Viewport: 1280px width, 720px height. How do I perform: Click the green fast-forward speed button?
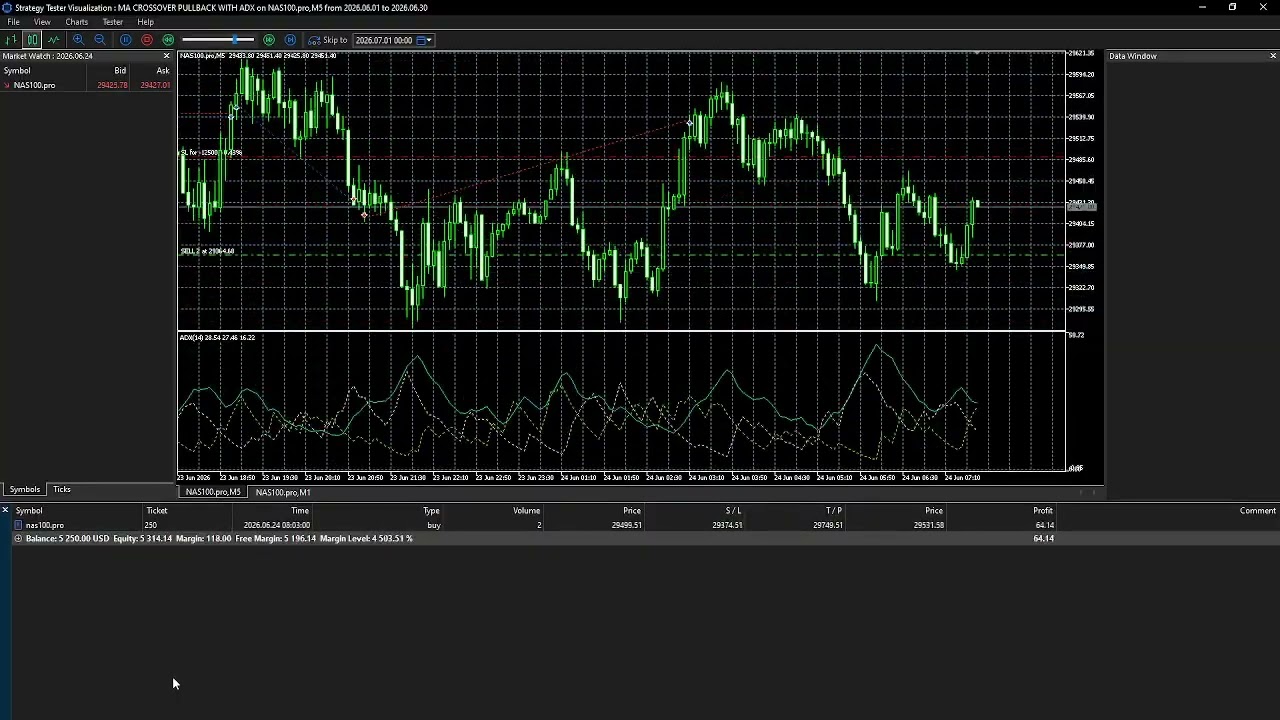click(269, 40)
